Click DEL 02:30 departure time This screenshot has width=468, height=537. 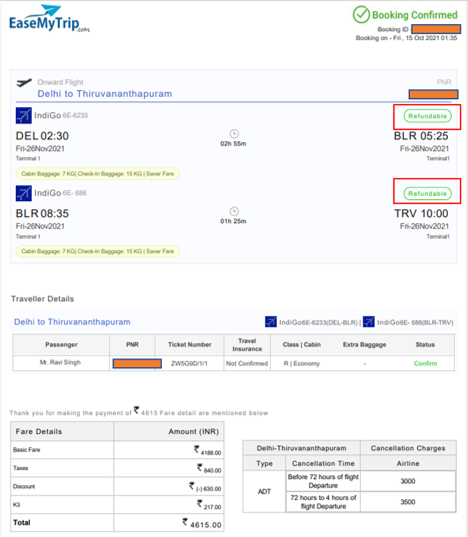tap(42, 136)
